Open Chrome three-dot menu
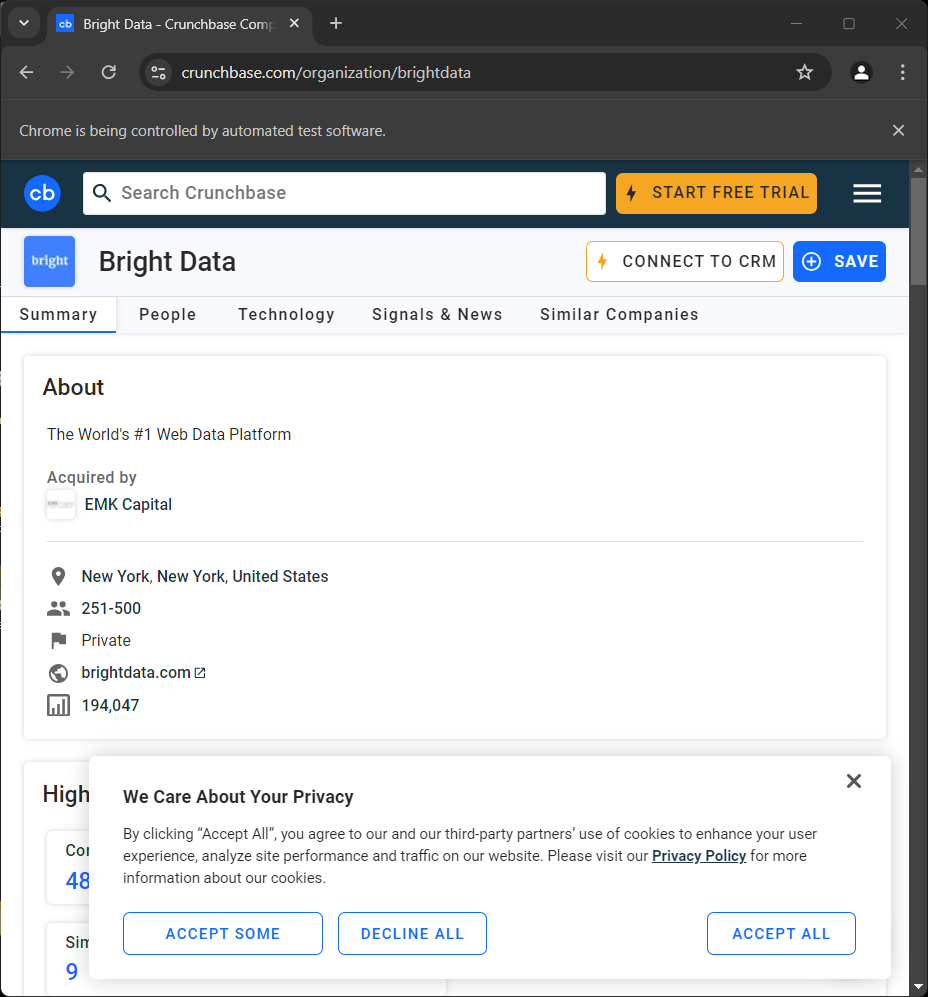Screen dimensions: 928x997 (x=902, y=72)
